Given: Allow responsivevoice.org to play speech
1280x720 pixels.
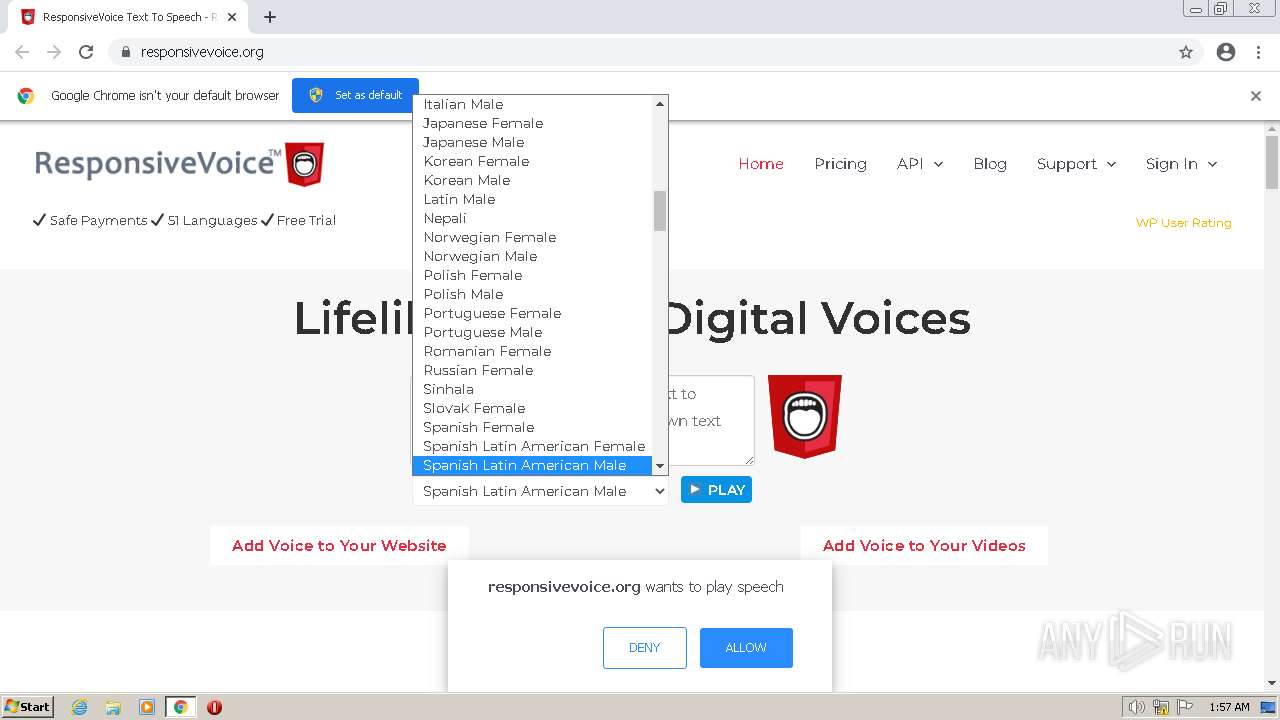Looking at the screenshot, I should (746, 648).
